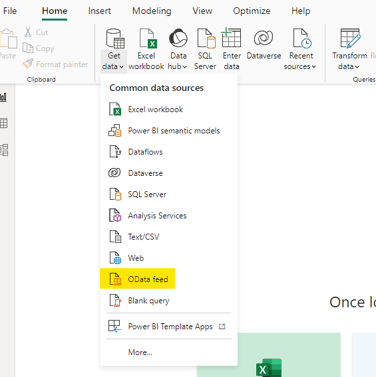Click the green Excel card on canvas
Screen dimensions: 376x377
269,355
